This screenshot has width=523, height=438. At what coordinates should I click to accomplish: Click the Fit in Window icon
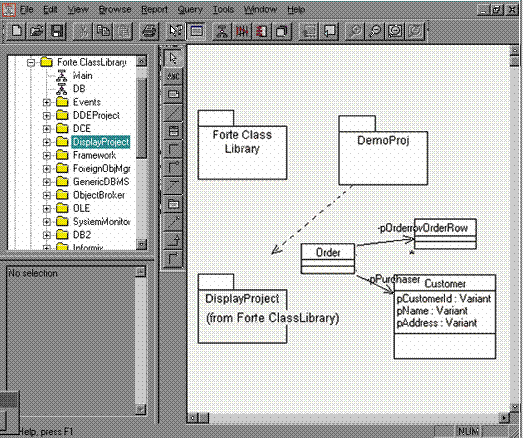click(x=395, y=31)
